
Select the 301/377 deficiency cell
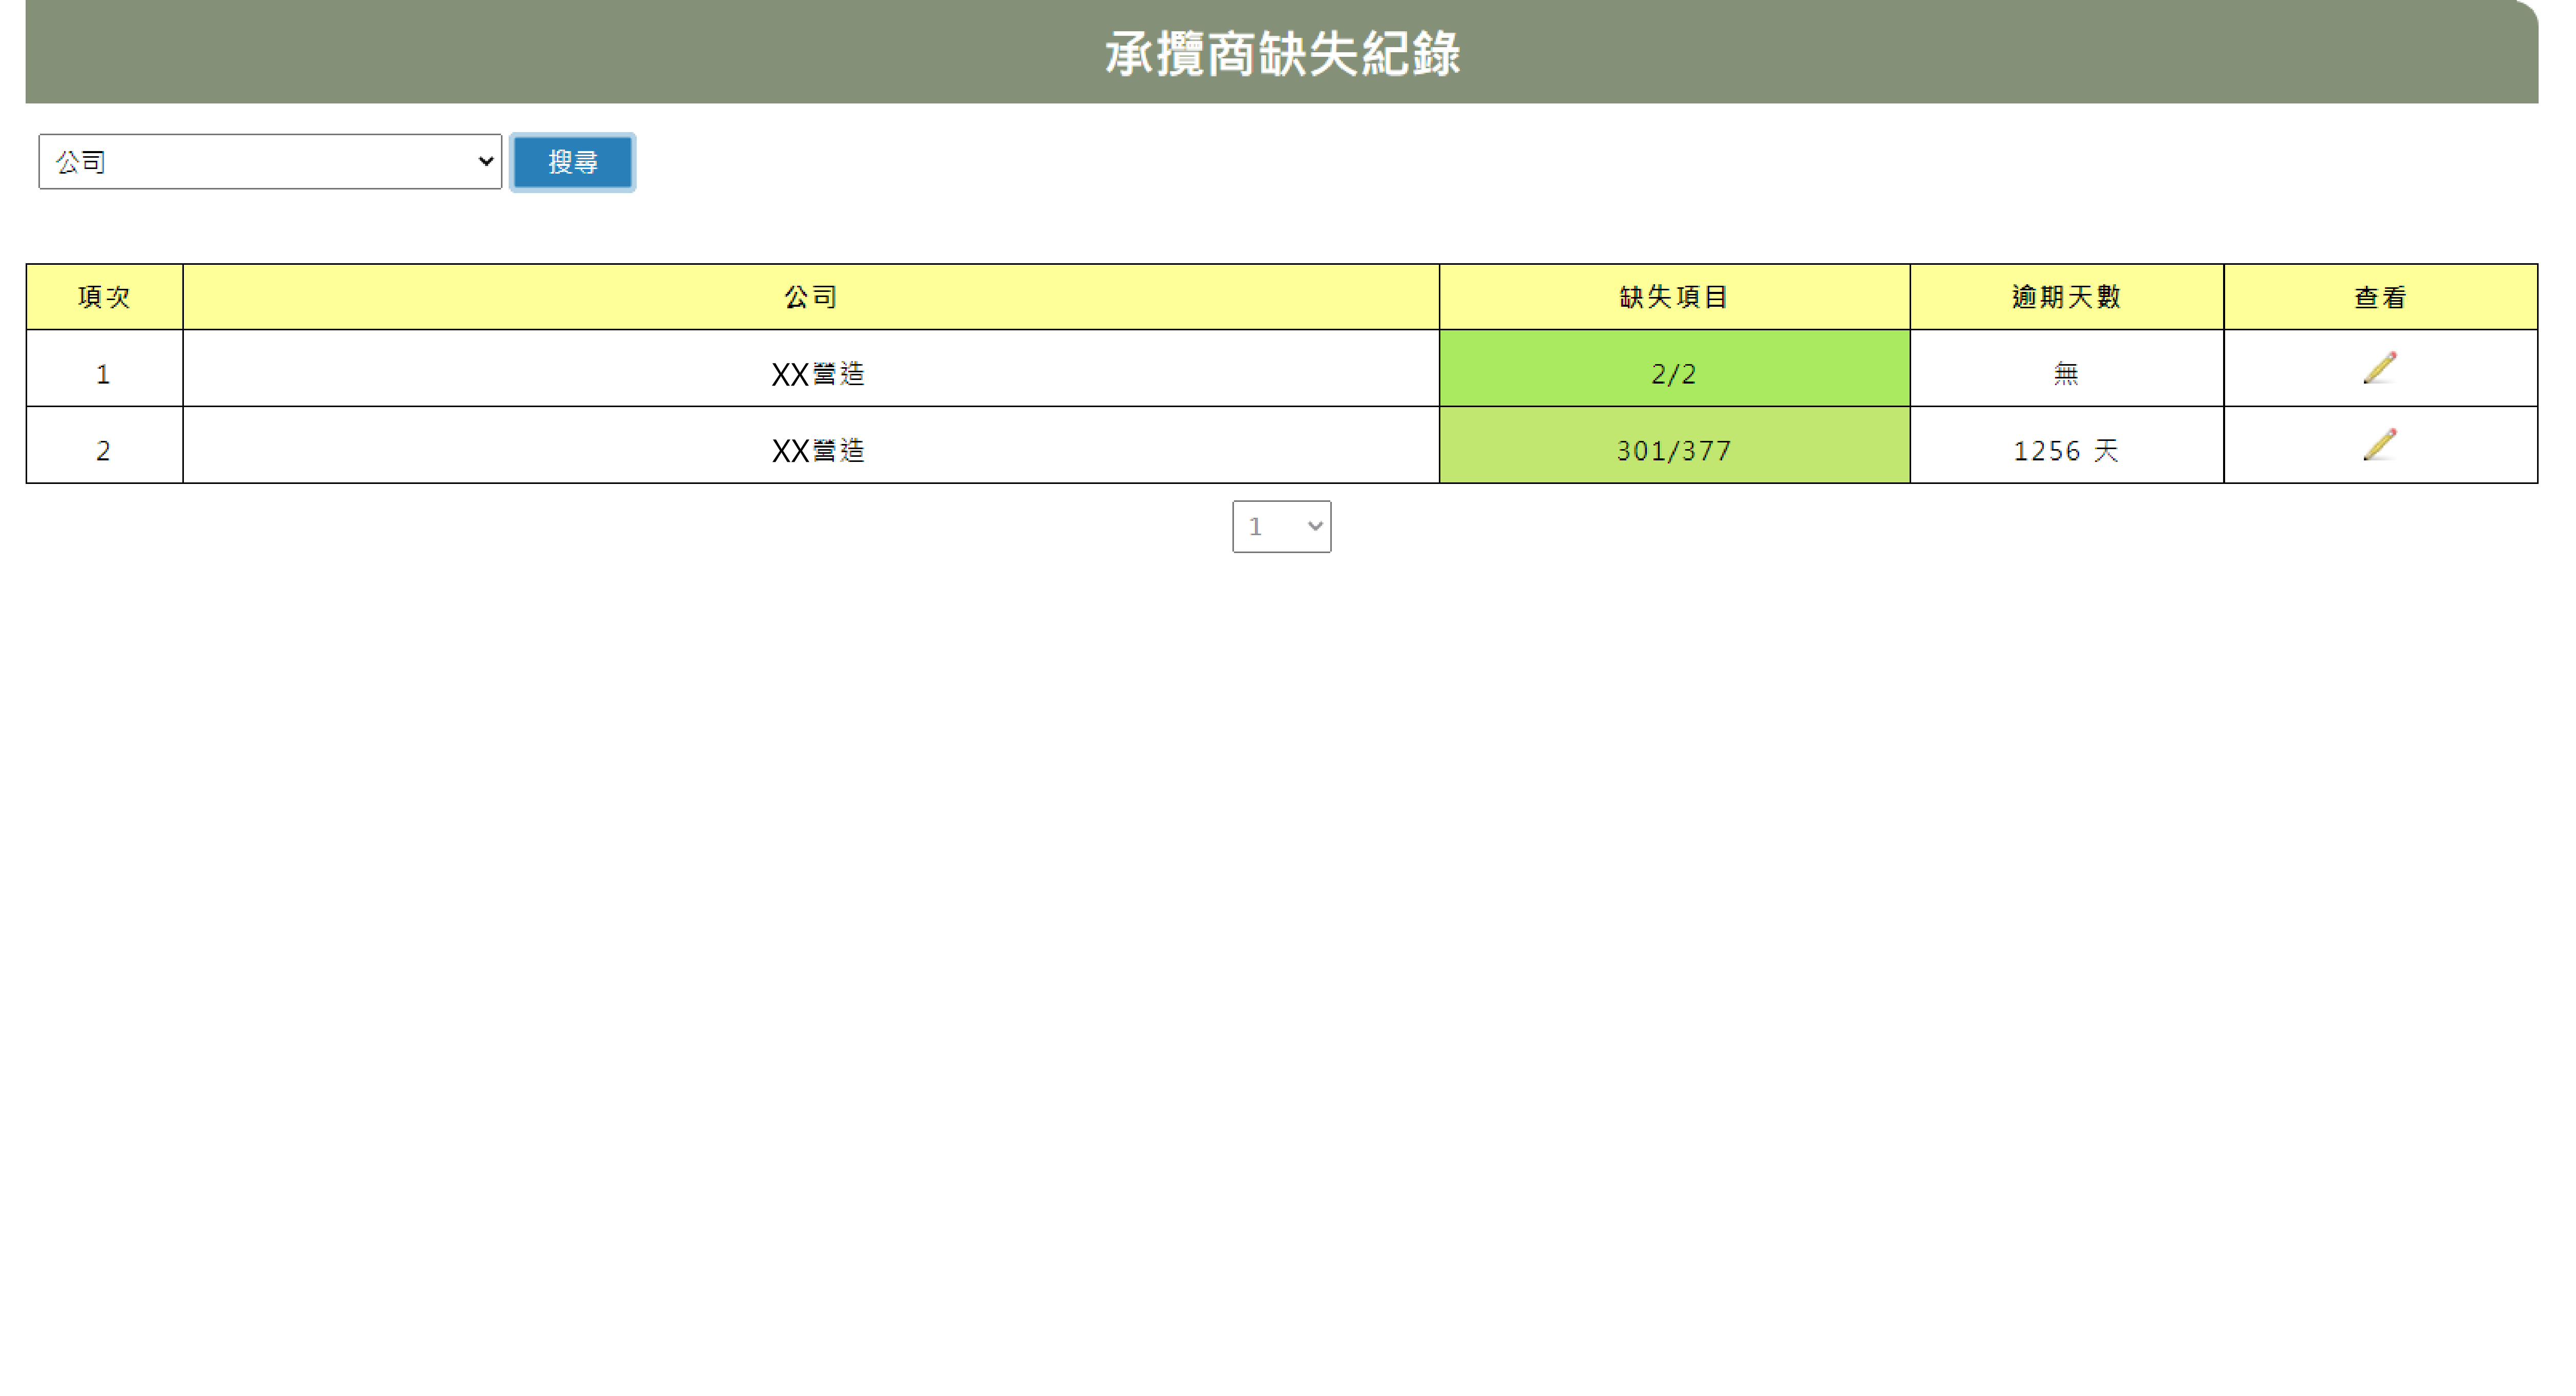[1674, 445]
